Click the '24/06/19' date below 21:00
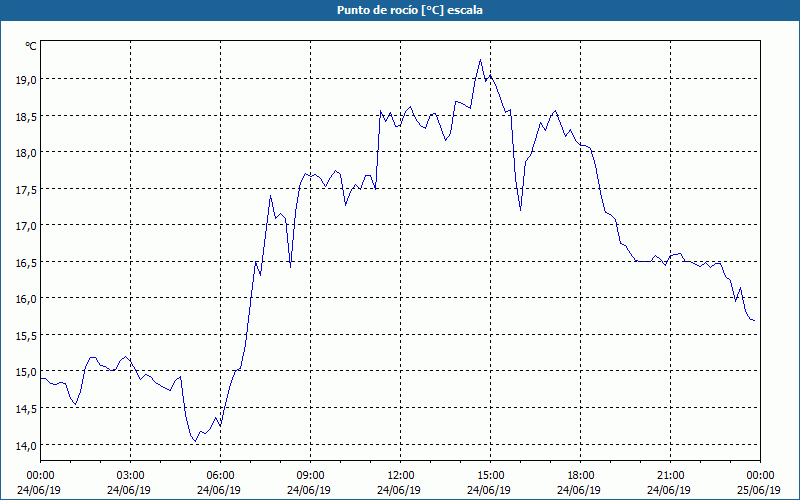Image resolution: width=800 pixels, height=500 pixels. click(x=669, y=490)
